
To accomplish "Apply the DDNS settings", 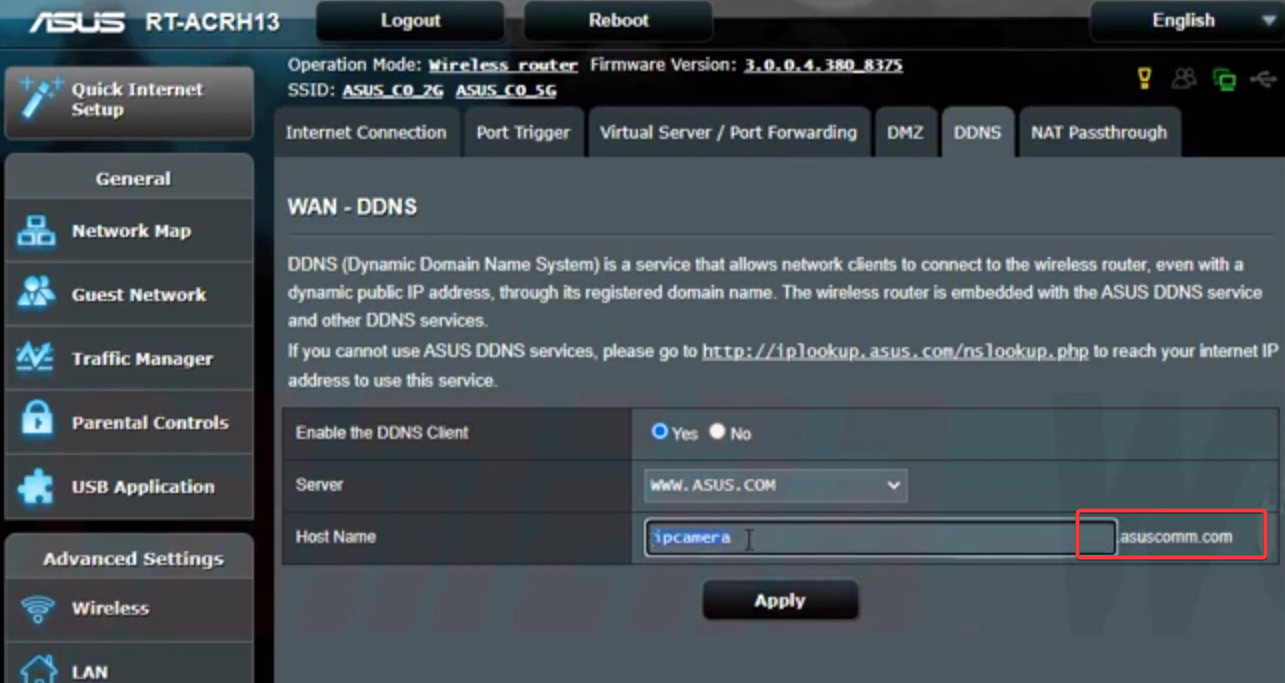I will (x=780, y=601).
